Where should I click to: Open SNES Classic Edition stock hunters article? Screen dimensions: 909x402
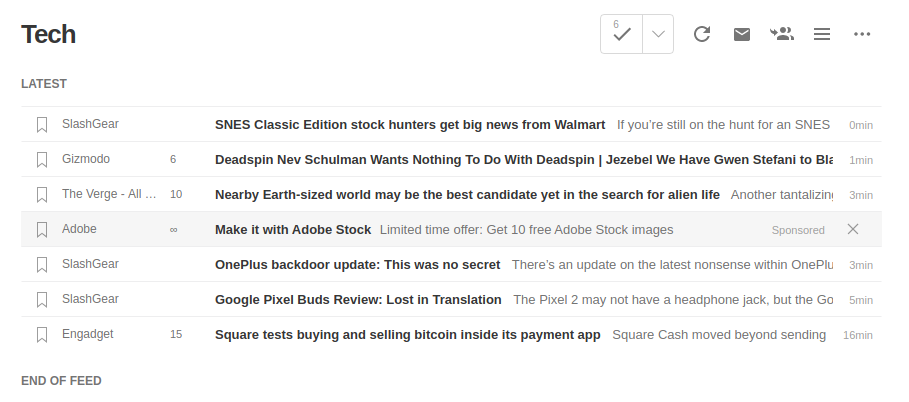click(x=410, y=125)
